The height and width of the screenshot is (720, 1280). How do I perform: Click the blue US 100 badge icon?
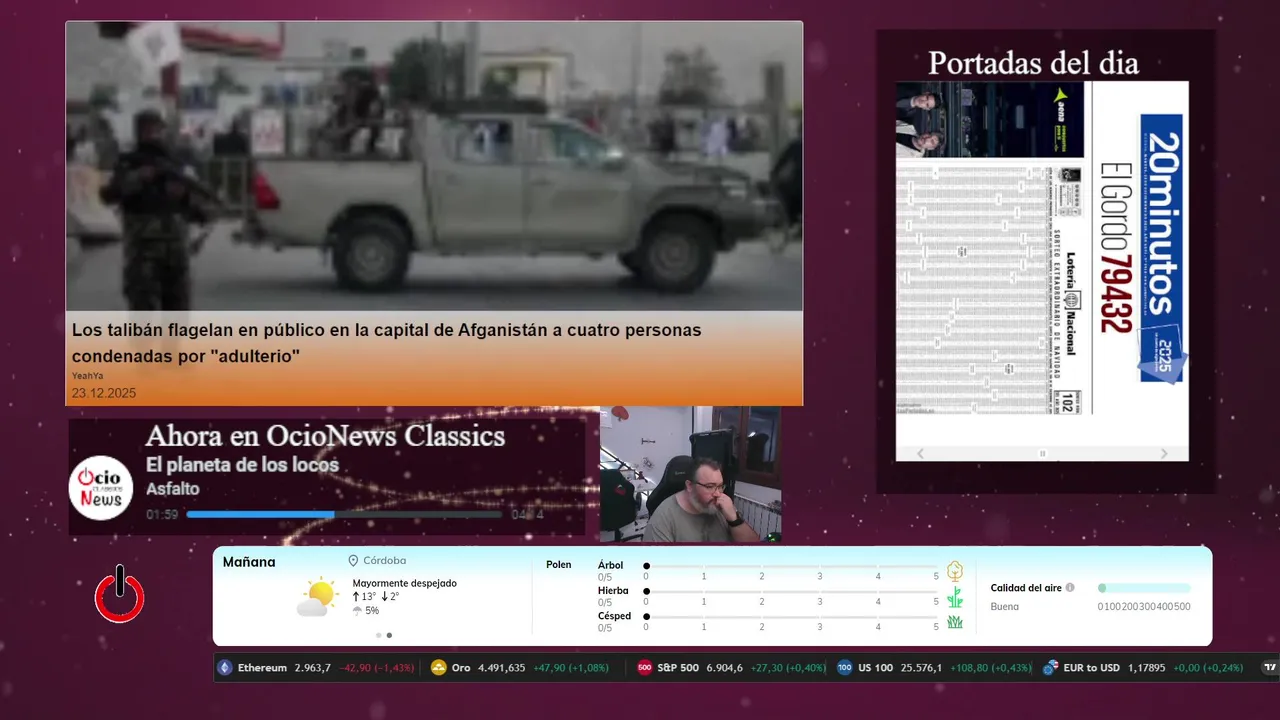pos(845,668)
